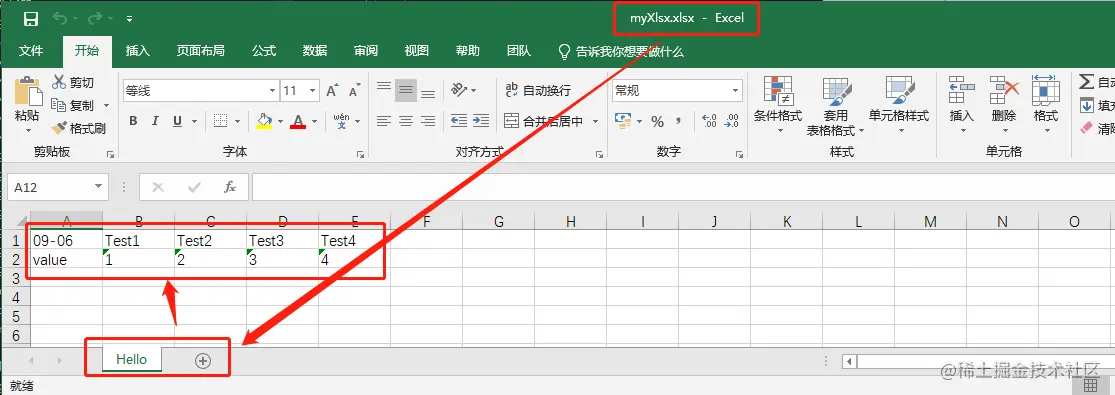Screen dimensions: 1115x395
Task: Switch to the 插入 ribbon tab
Action: point(137,51)
